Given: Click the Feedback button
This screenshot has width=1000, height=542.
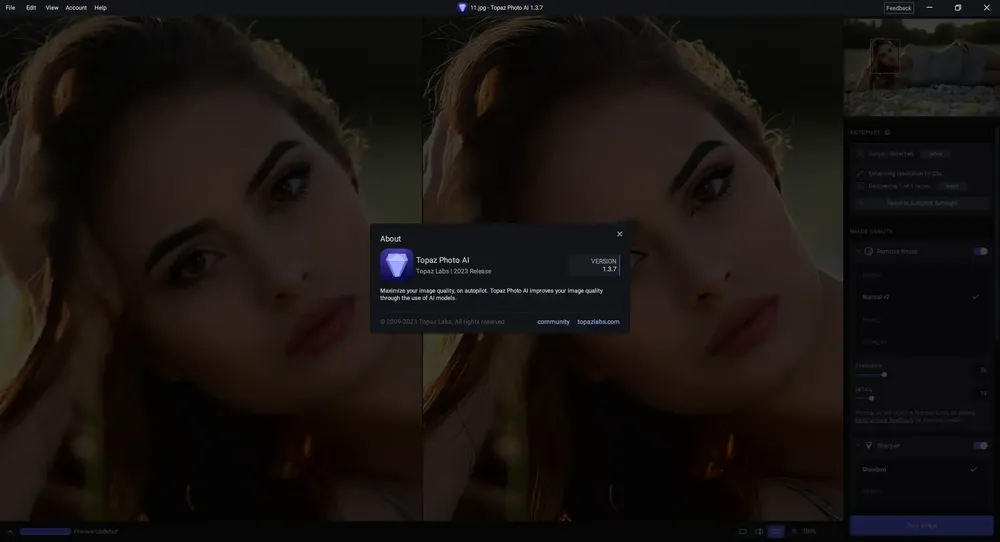Looking at the screenshot, I should click(898, 8).
